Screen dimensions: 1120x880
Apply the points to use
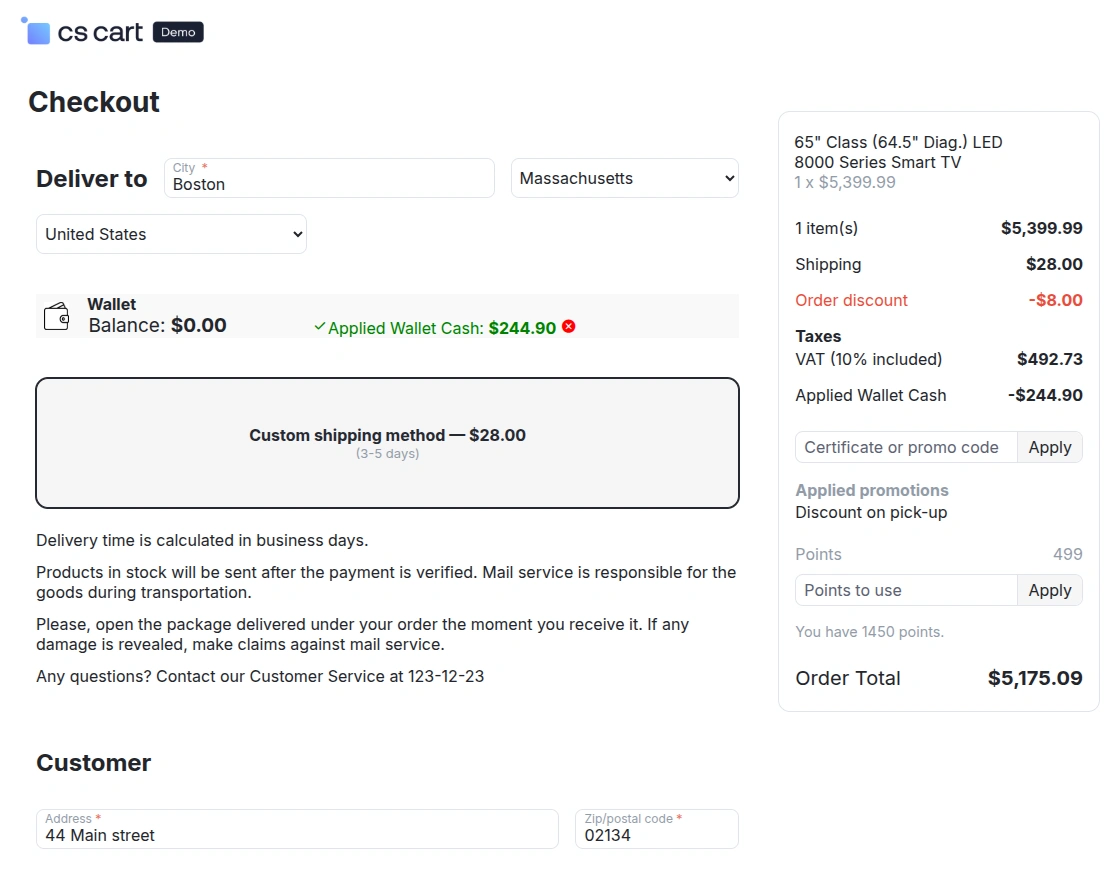click(x=1049, y=590)
